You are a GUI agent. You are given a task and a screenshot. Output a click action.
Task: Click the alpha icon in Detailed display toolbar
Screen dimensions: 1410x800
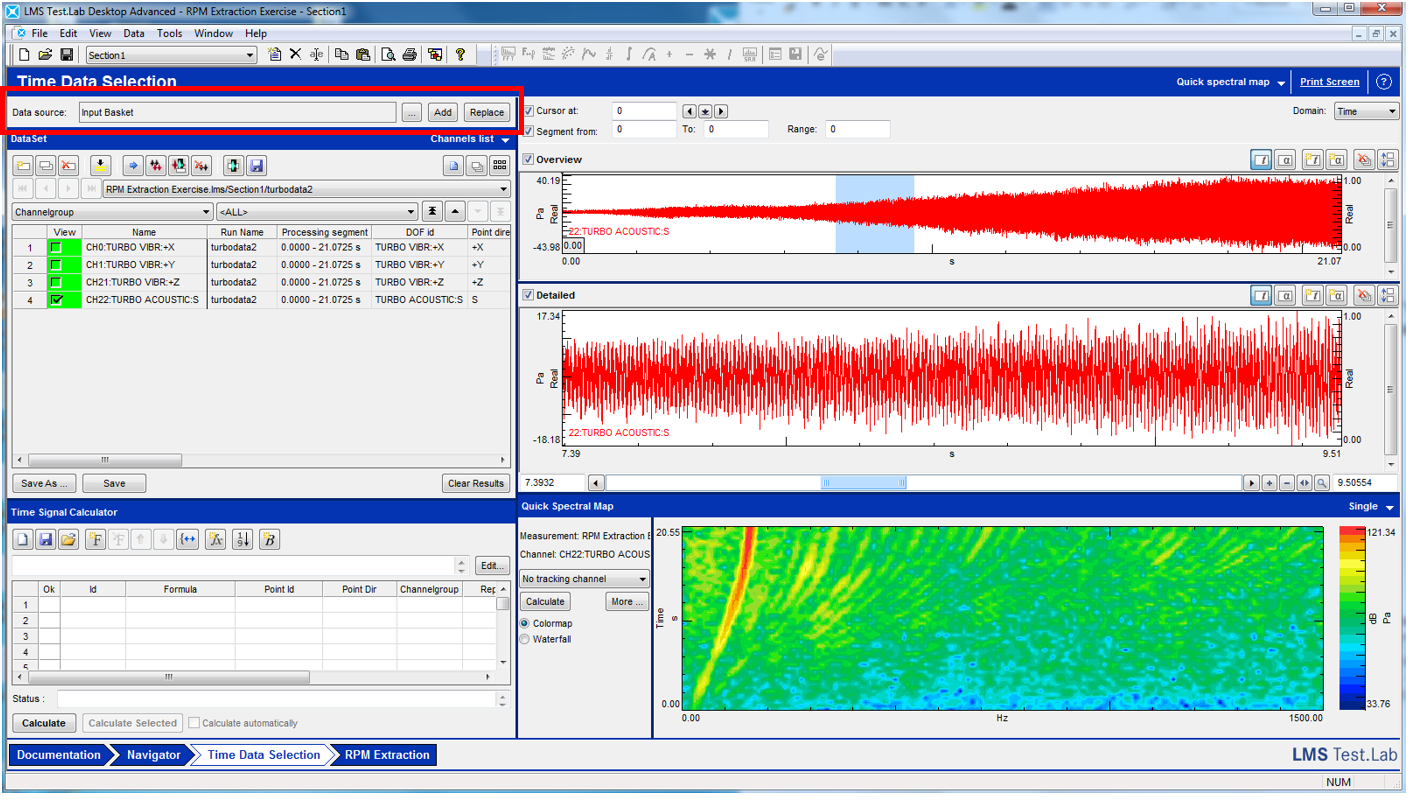coord(1286,296)
